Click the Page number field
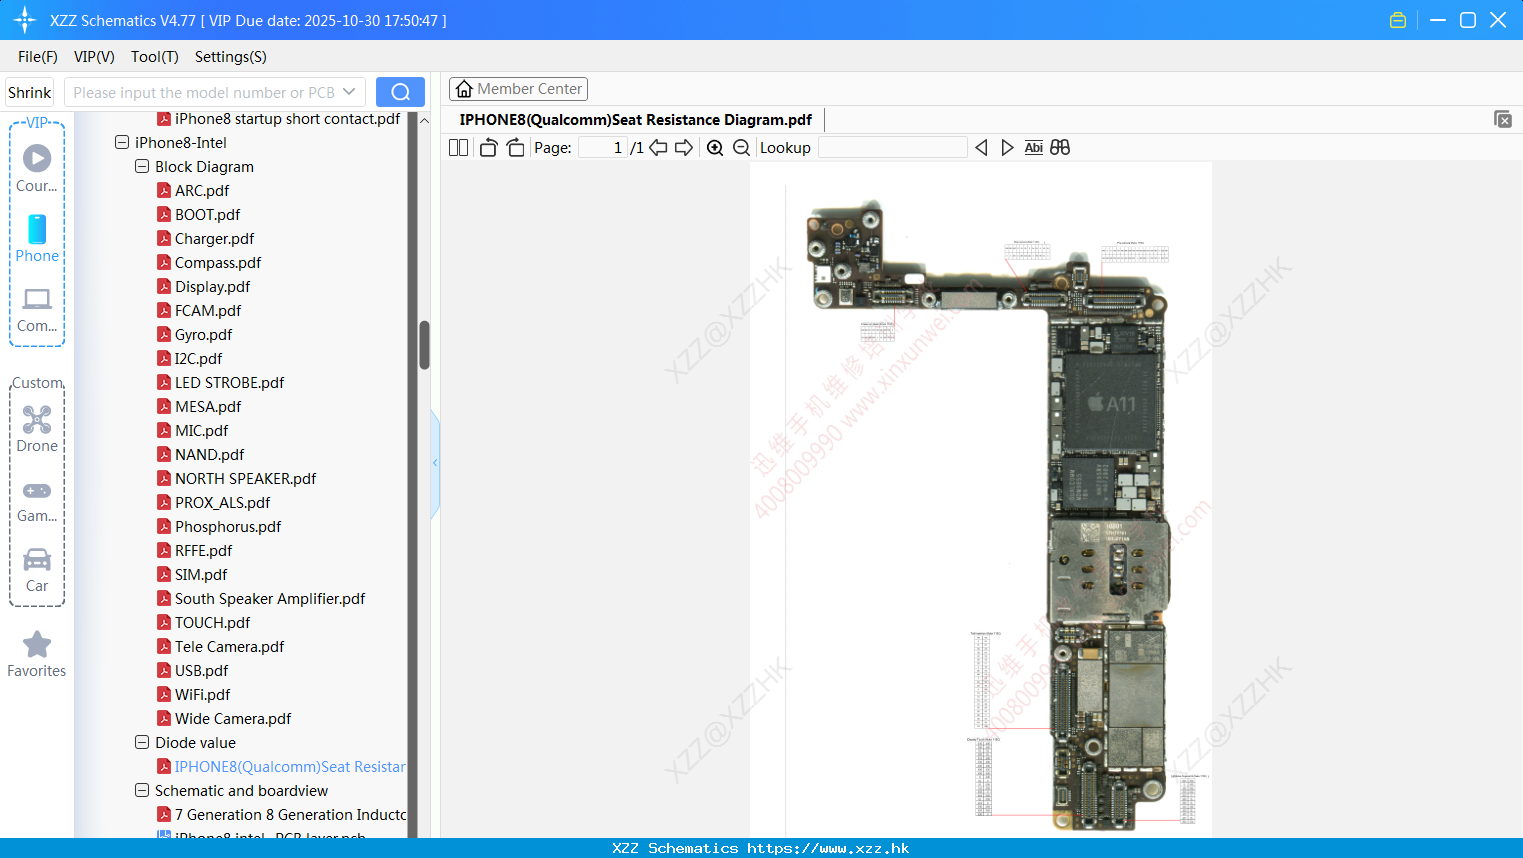The image size is (1523, 858). click(x=603, y=148)
